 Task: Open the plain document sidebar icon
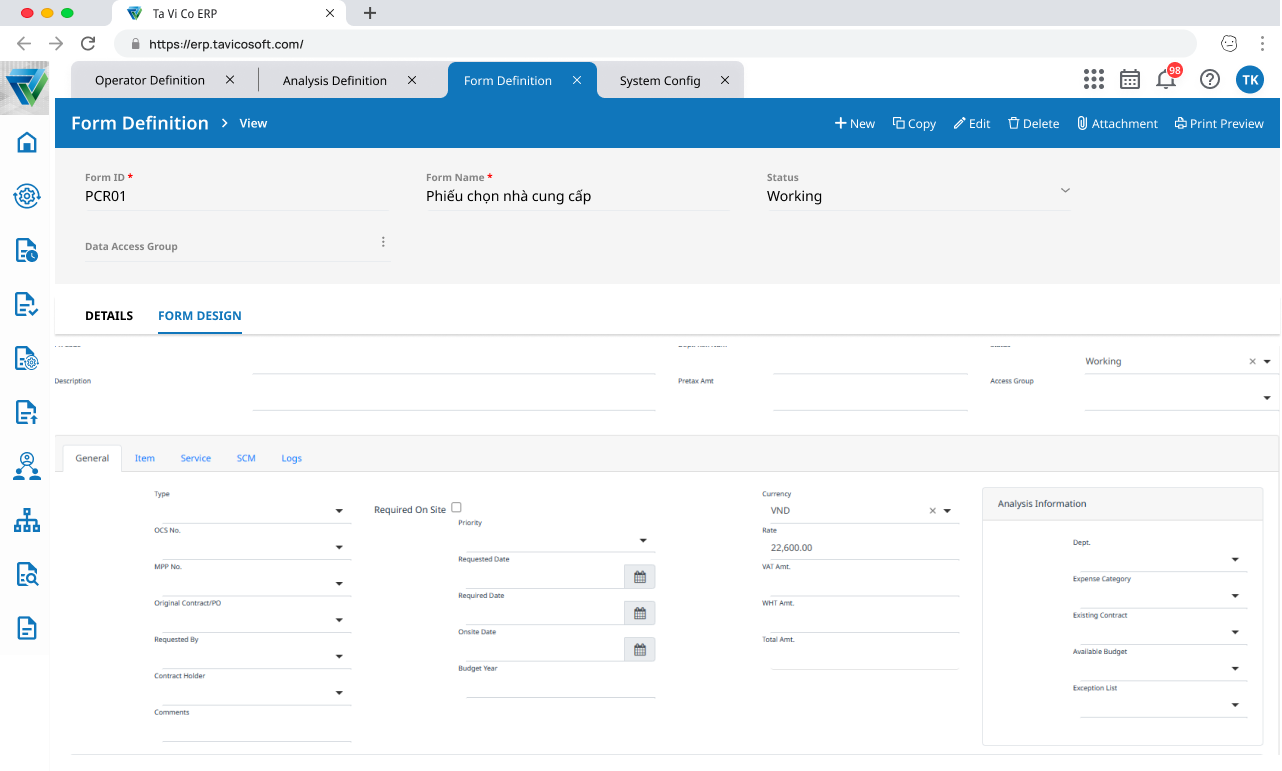pyautogui.click(x=27, y=628)
